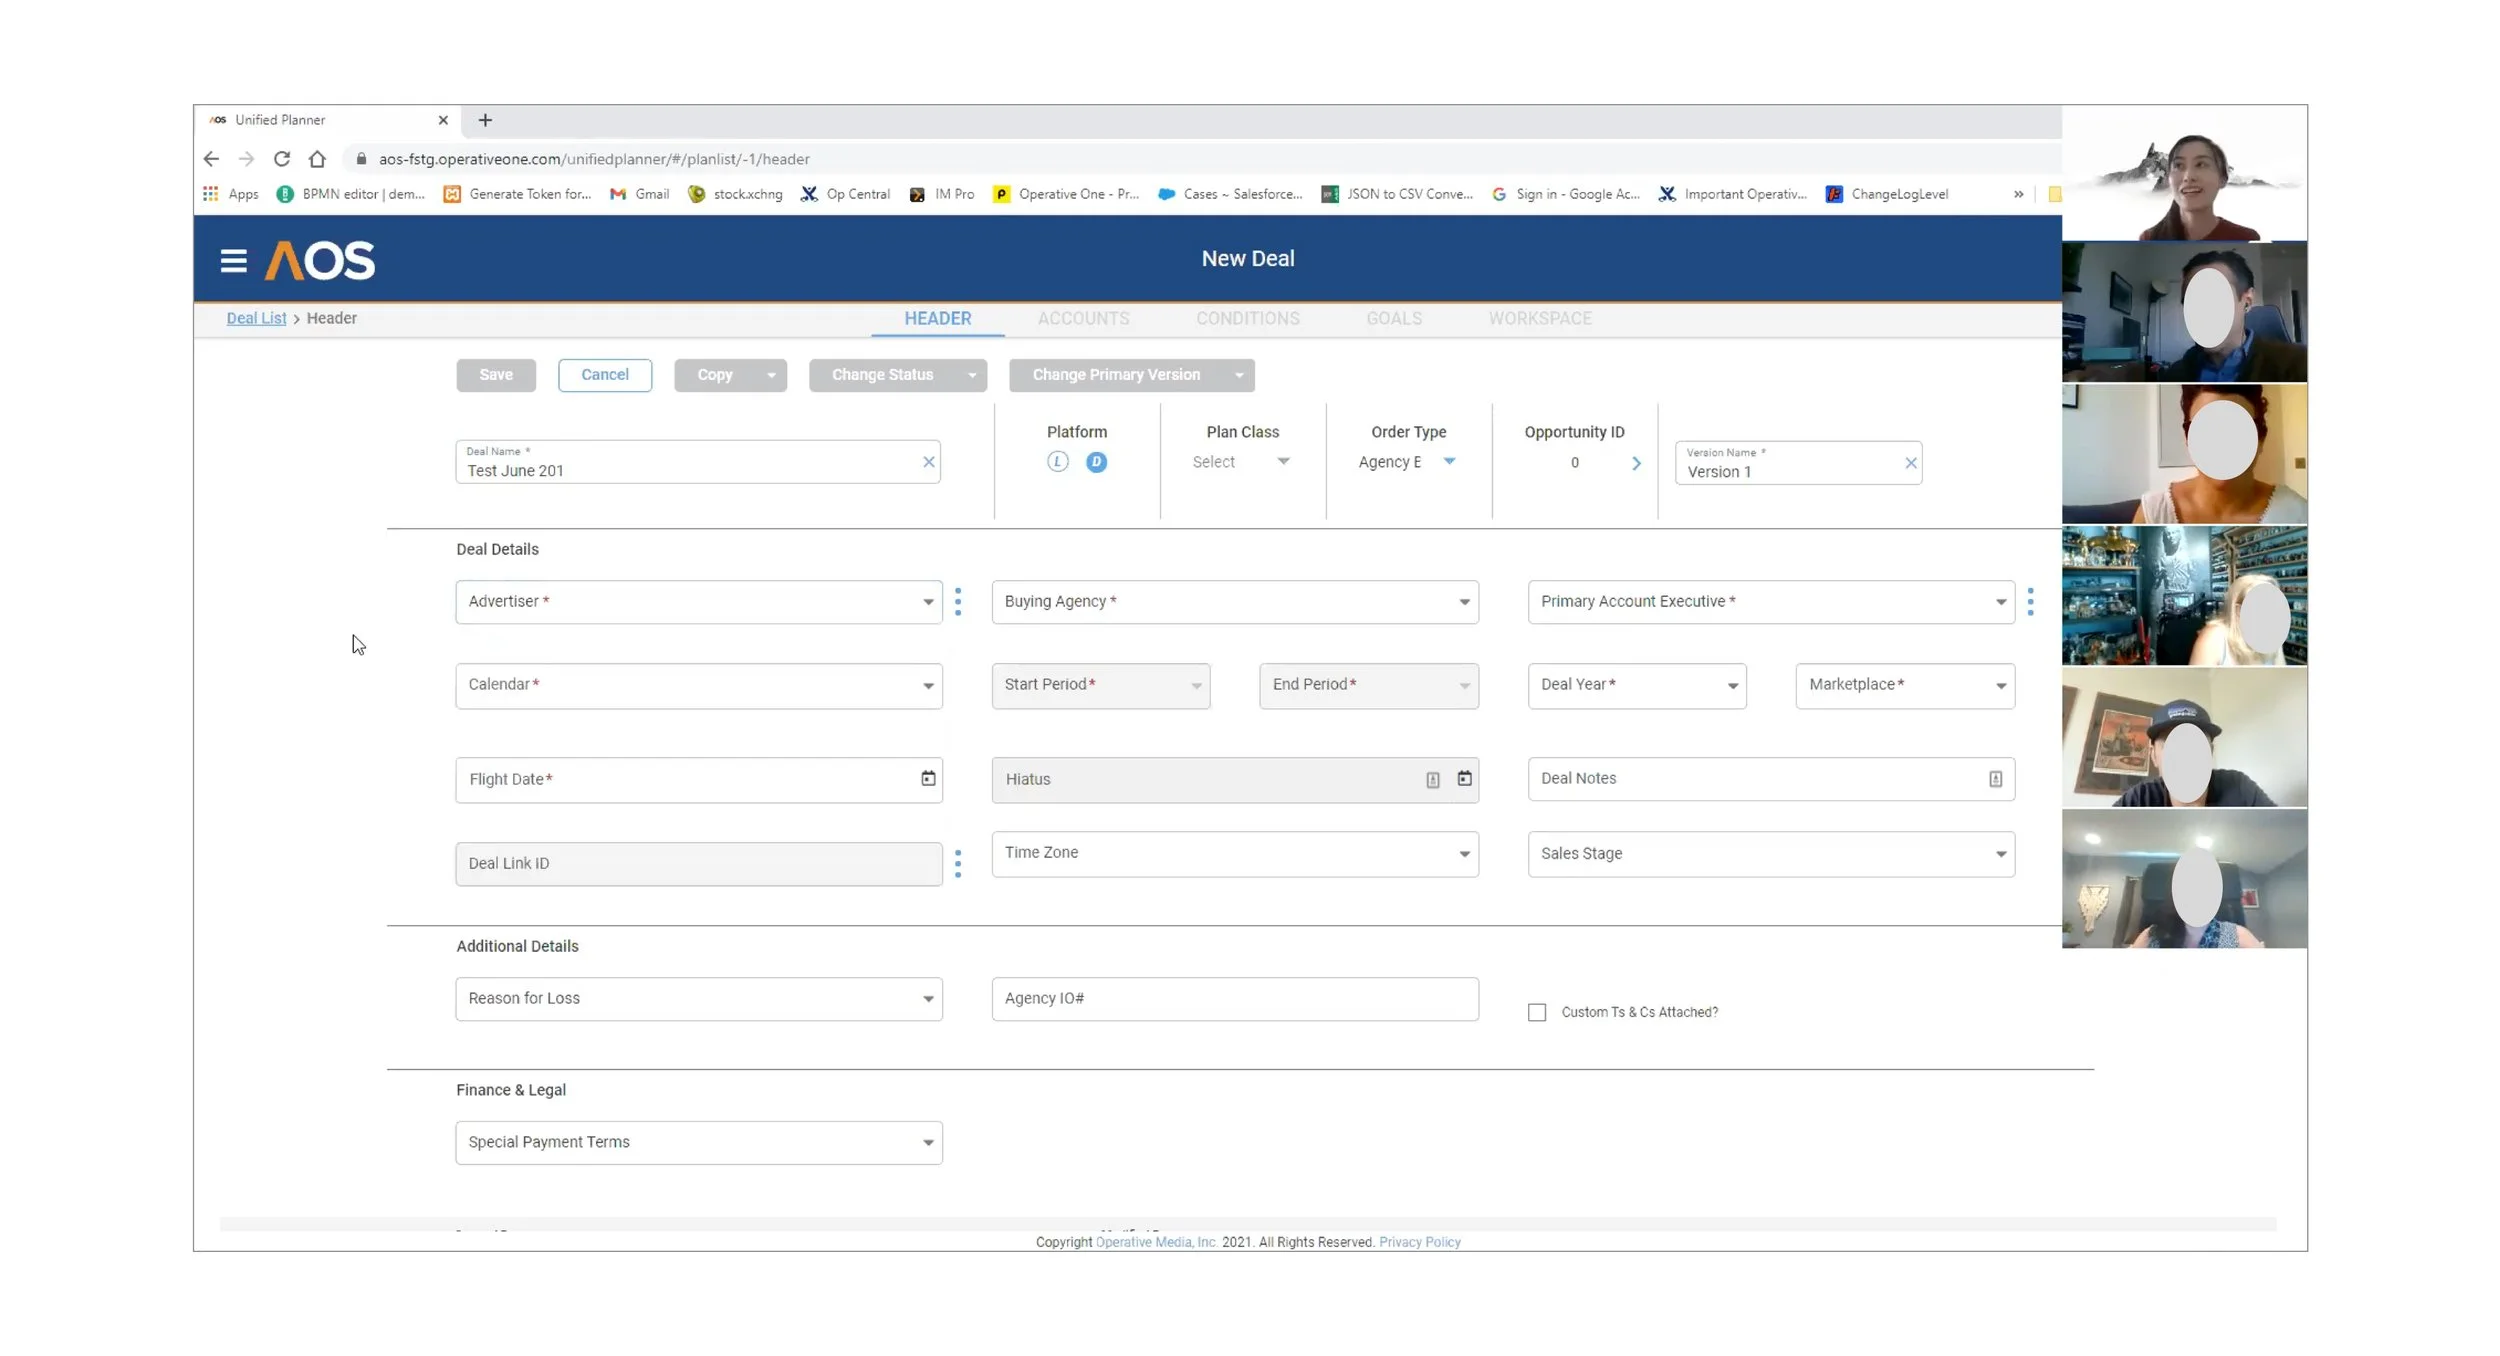Screen dimensions: 2500x1356
Task: Select the L platform option
Action: pyautogui.click(x=1057, y=462)
